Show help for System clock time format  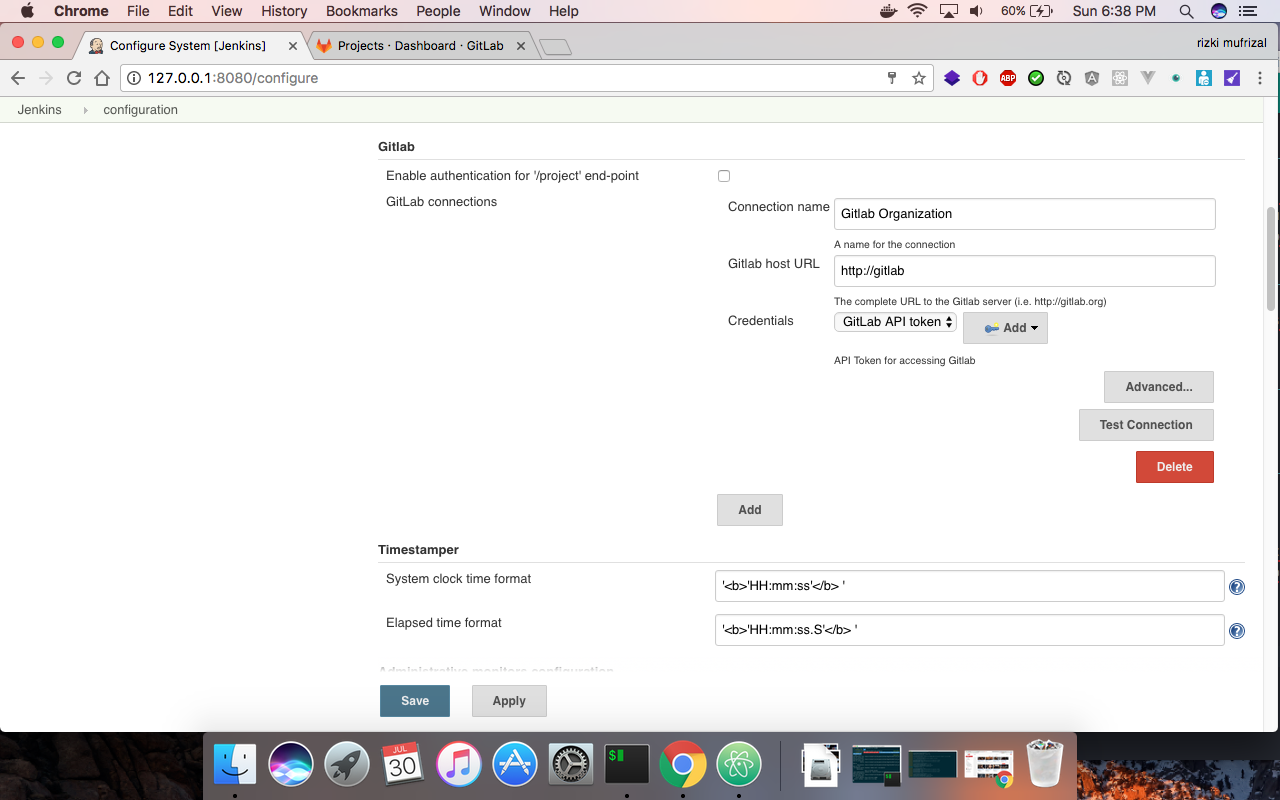[1237, 587]
